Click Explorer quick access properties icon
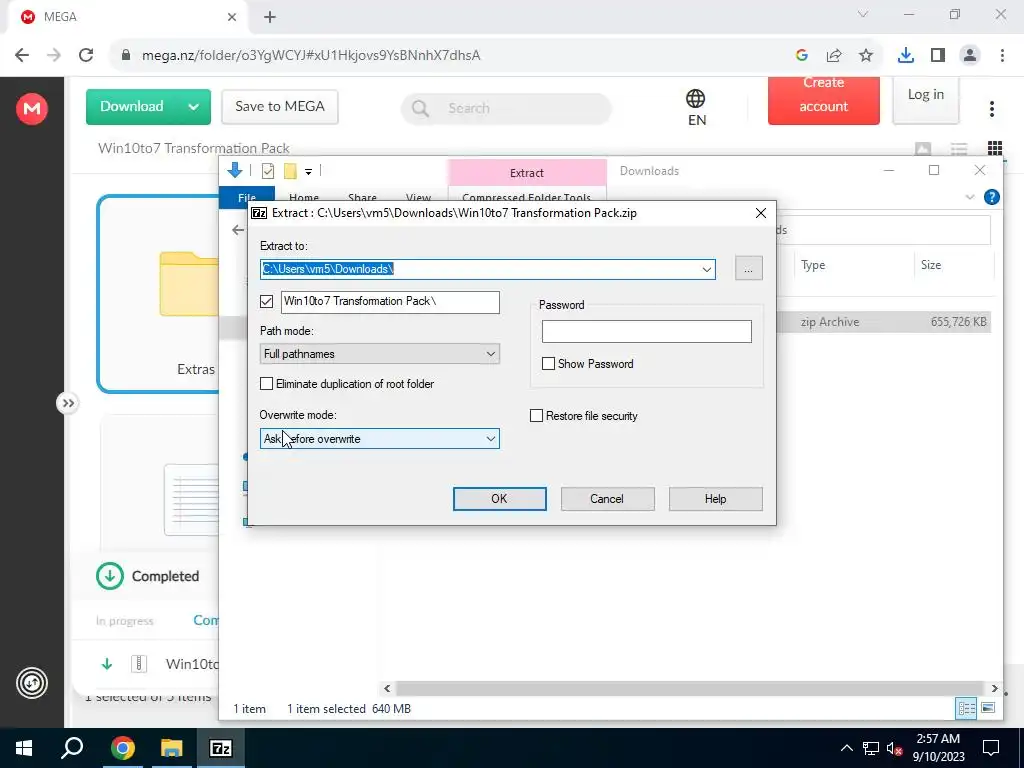 (268, 171)
